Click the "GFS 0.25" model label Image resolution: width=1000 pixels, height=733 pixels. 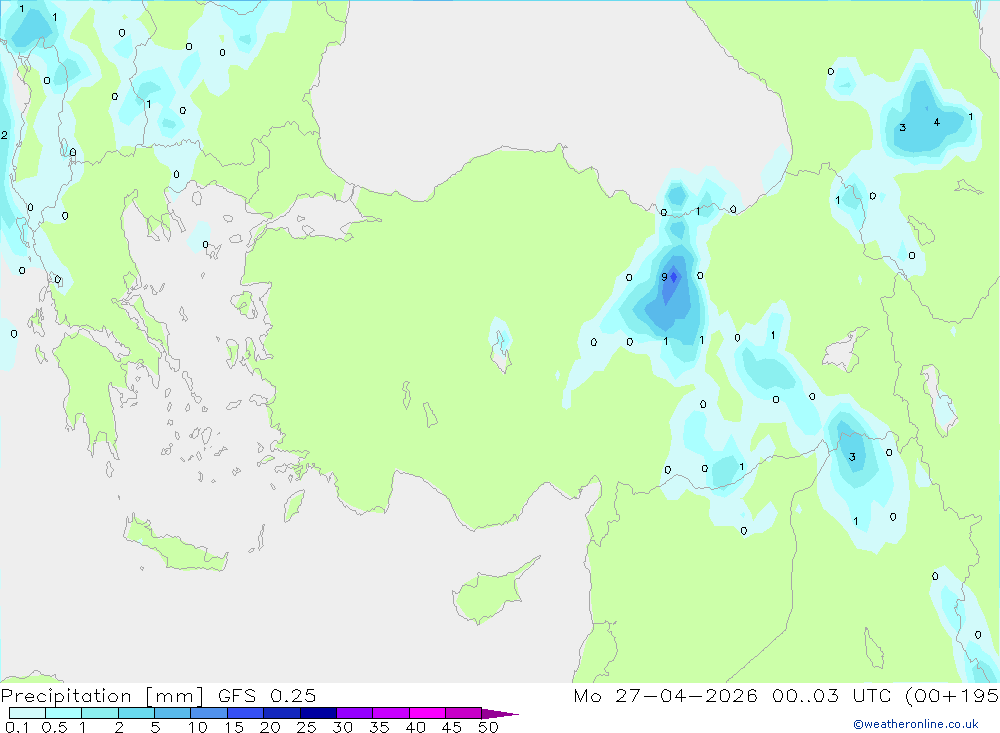pyautogui.click(x=267, y=695)
